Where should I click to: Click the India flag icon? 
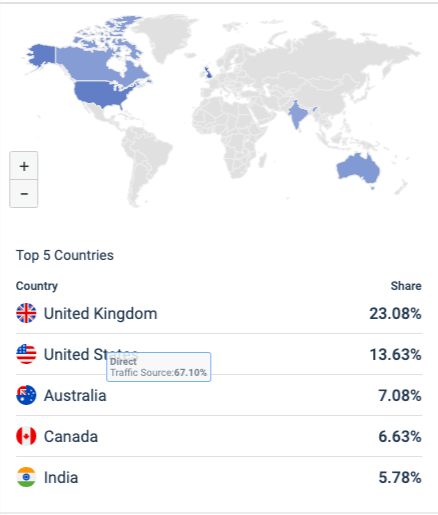coord(26,477)
